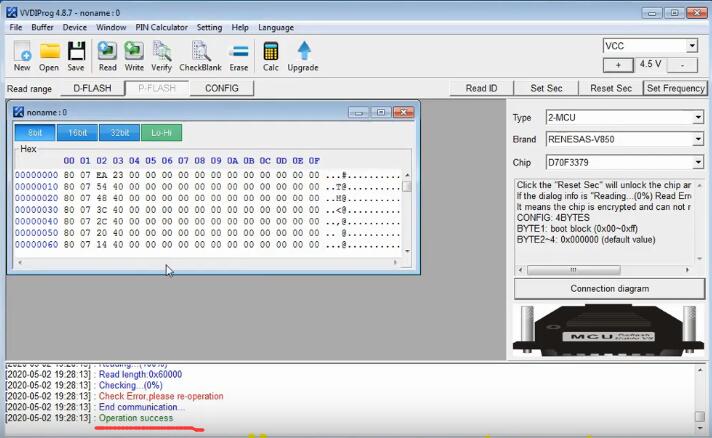Screen dimensions: 712x438
Task: Open the File menu
Action: [x=16, y=27]
